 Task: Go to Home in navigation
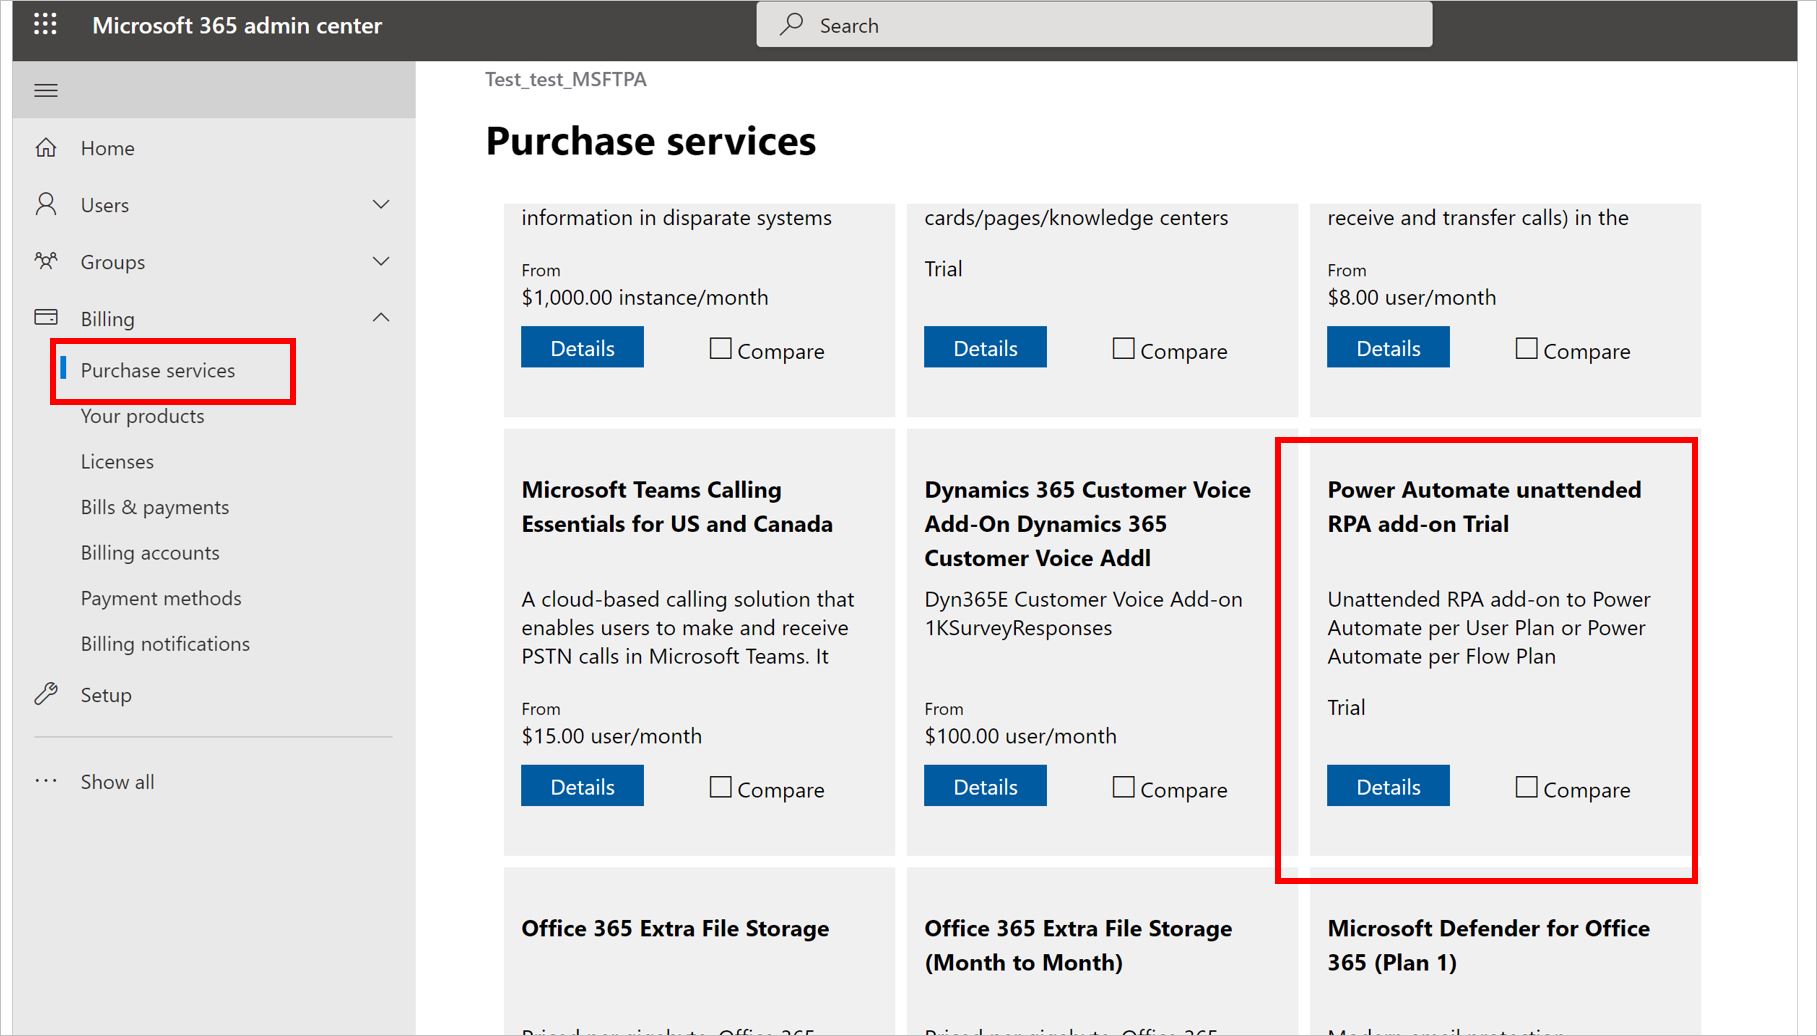[107, 148]
